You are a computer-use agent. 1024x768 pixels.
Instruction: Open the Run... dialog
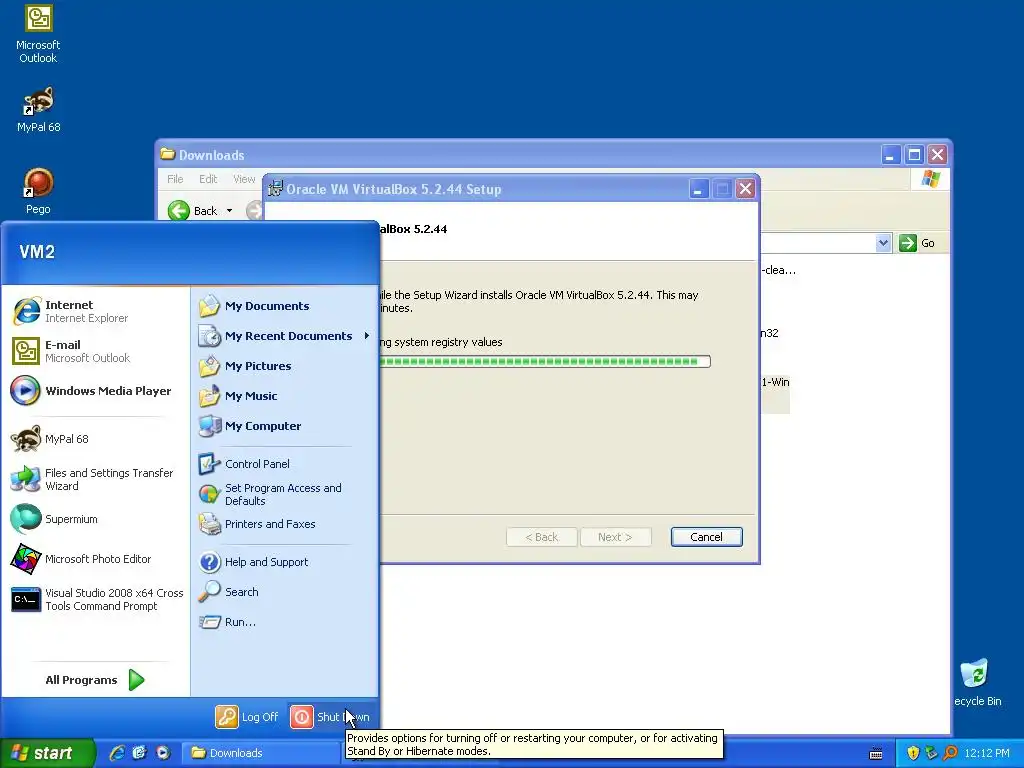(x=285, y=622)
